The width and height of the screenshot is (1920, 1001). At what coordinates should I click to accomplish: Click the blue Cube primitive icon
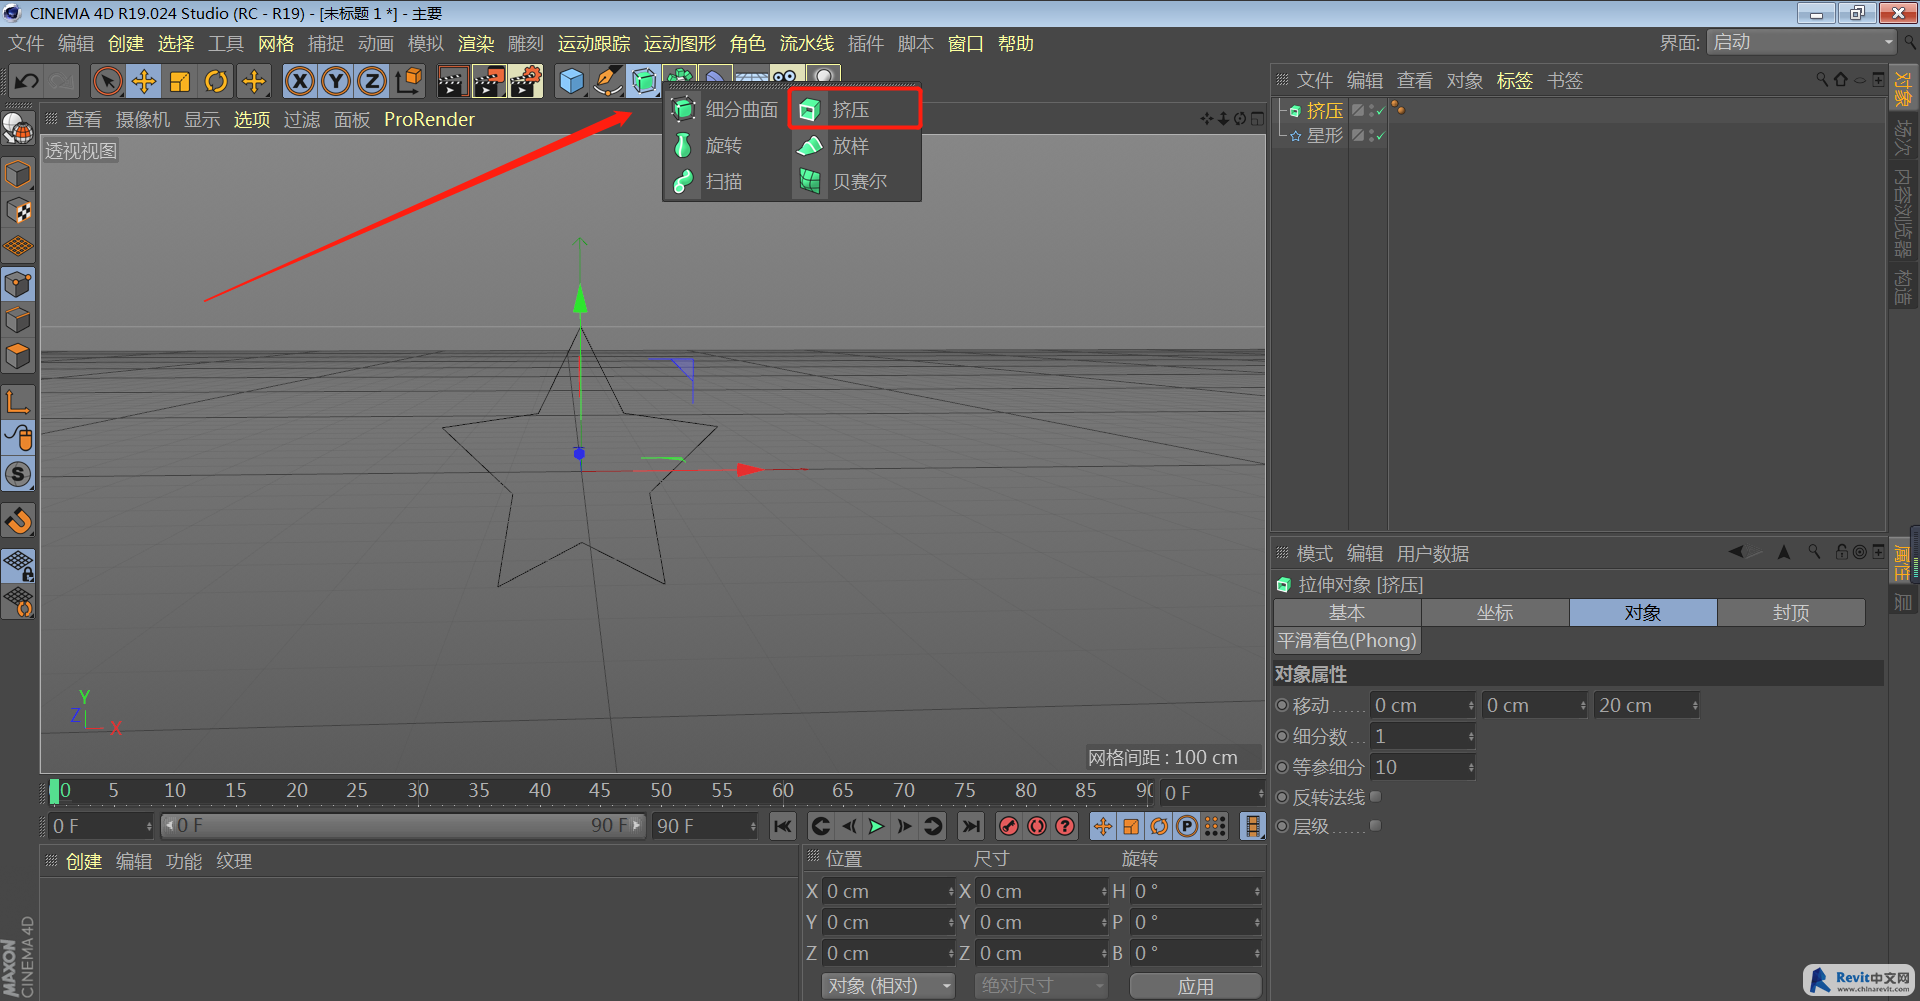pyautogui.click(x=571, y=81)
